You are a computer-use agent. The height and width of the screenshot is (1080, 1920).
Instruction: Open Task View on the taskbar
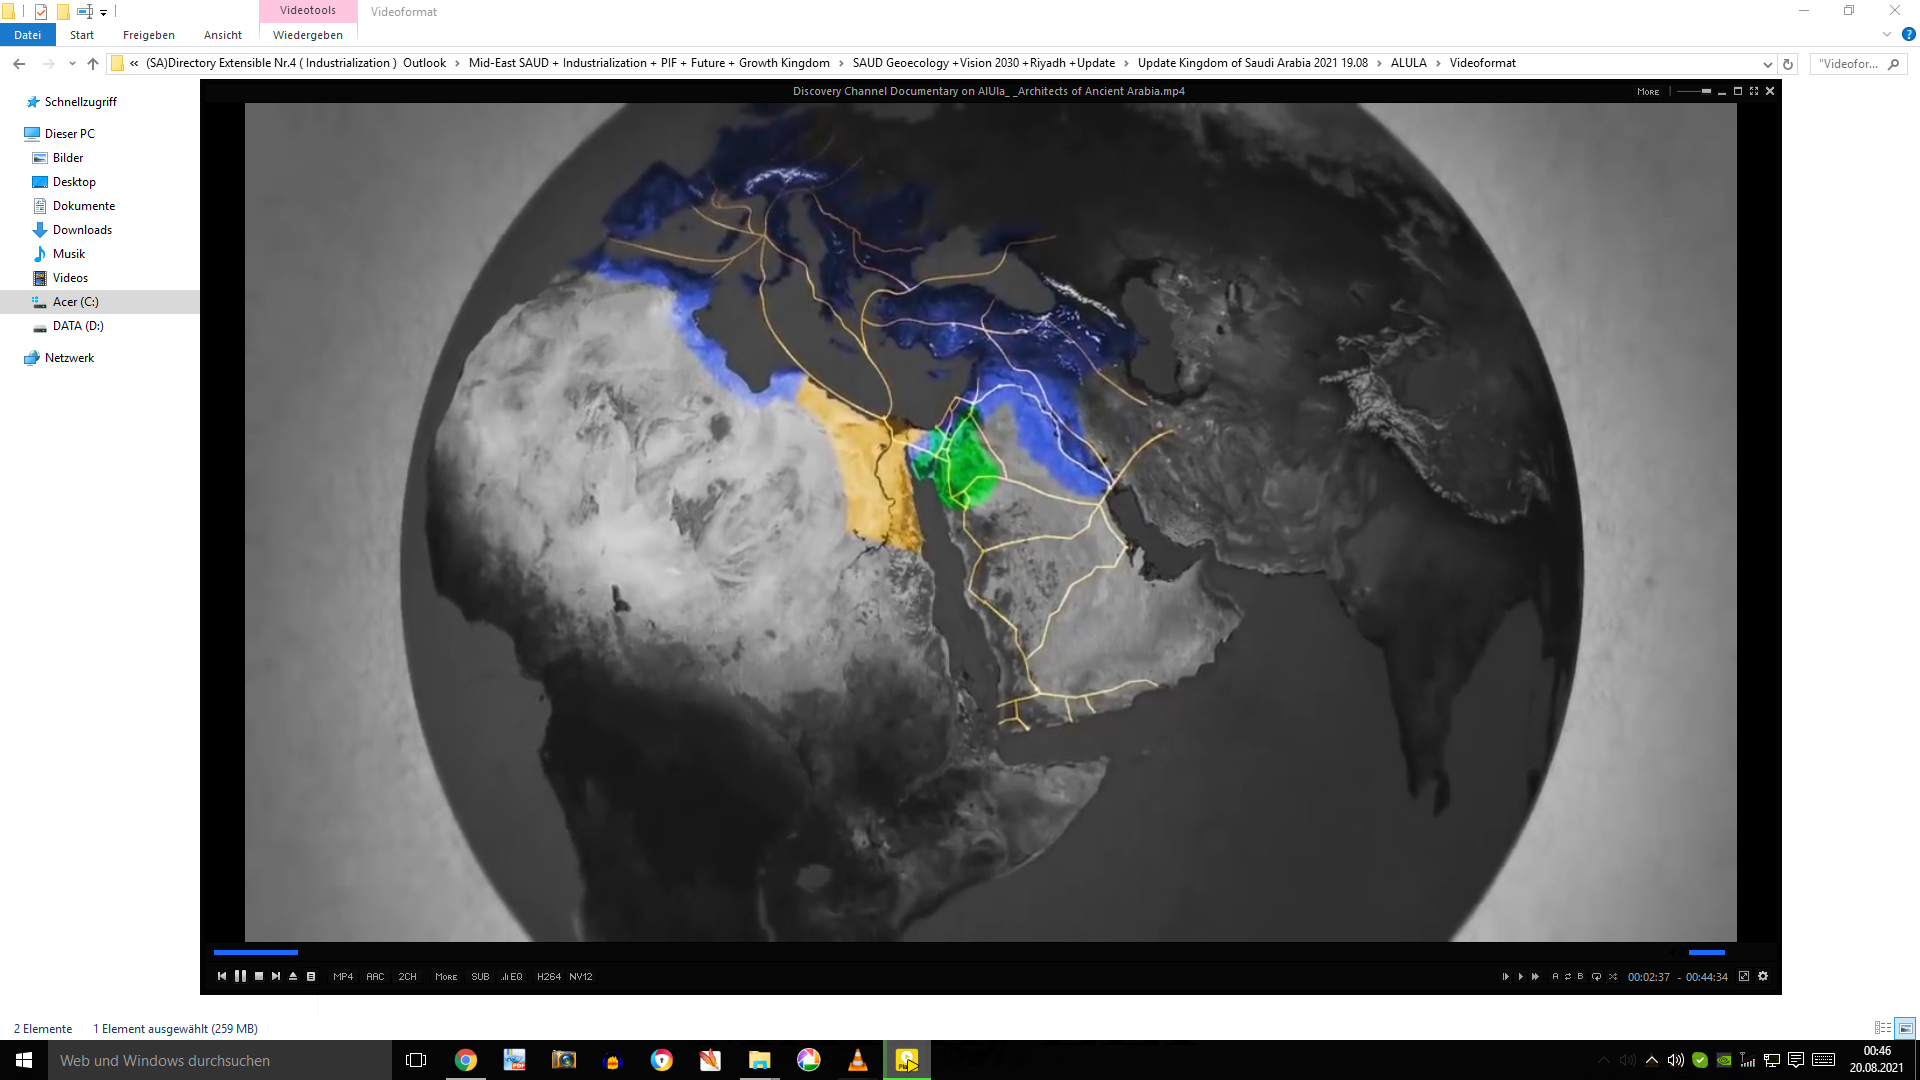416,1060
